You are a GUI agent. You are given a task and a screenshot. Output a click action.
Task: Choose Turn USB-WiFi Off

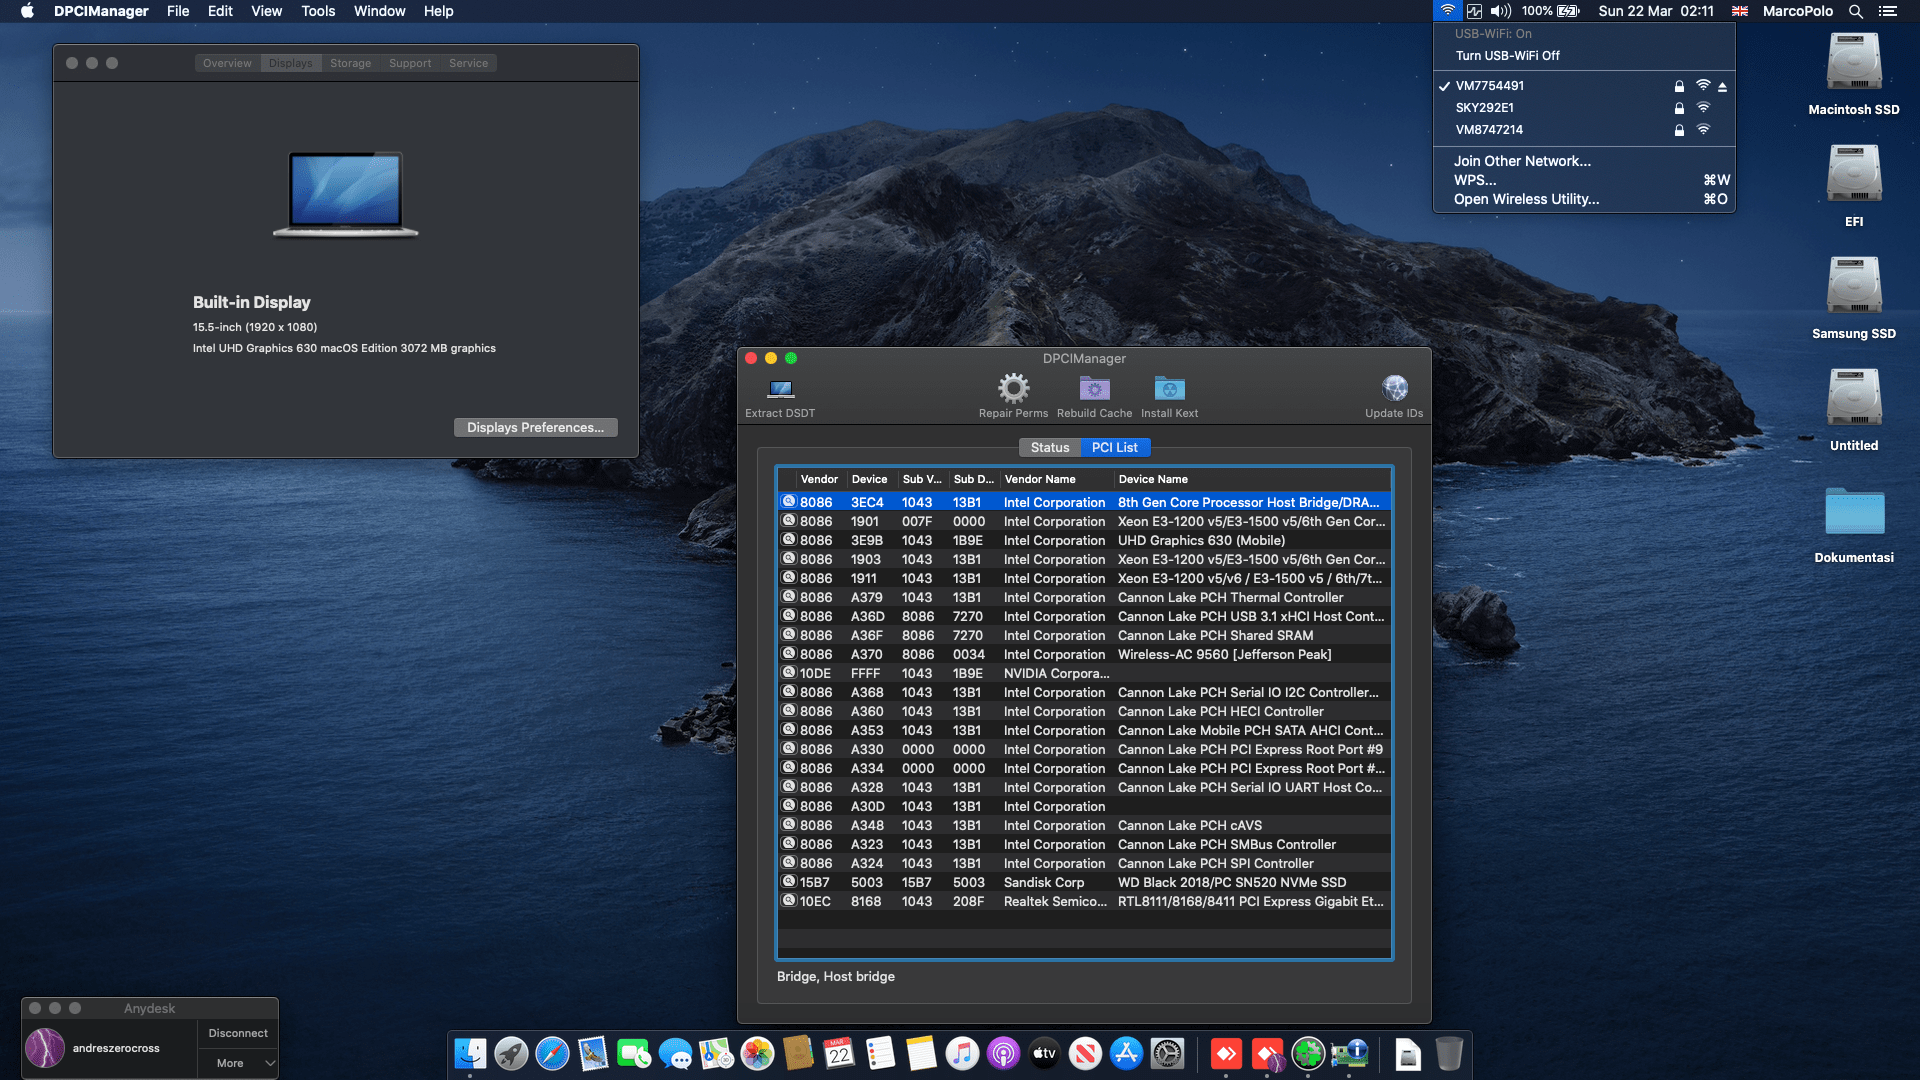pyautogui.click(x=1507, y=56)
